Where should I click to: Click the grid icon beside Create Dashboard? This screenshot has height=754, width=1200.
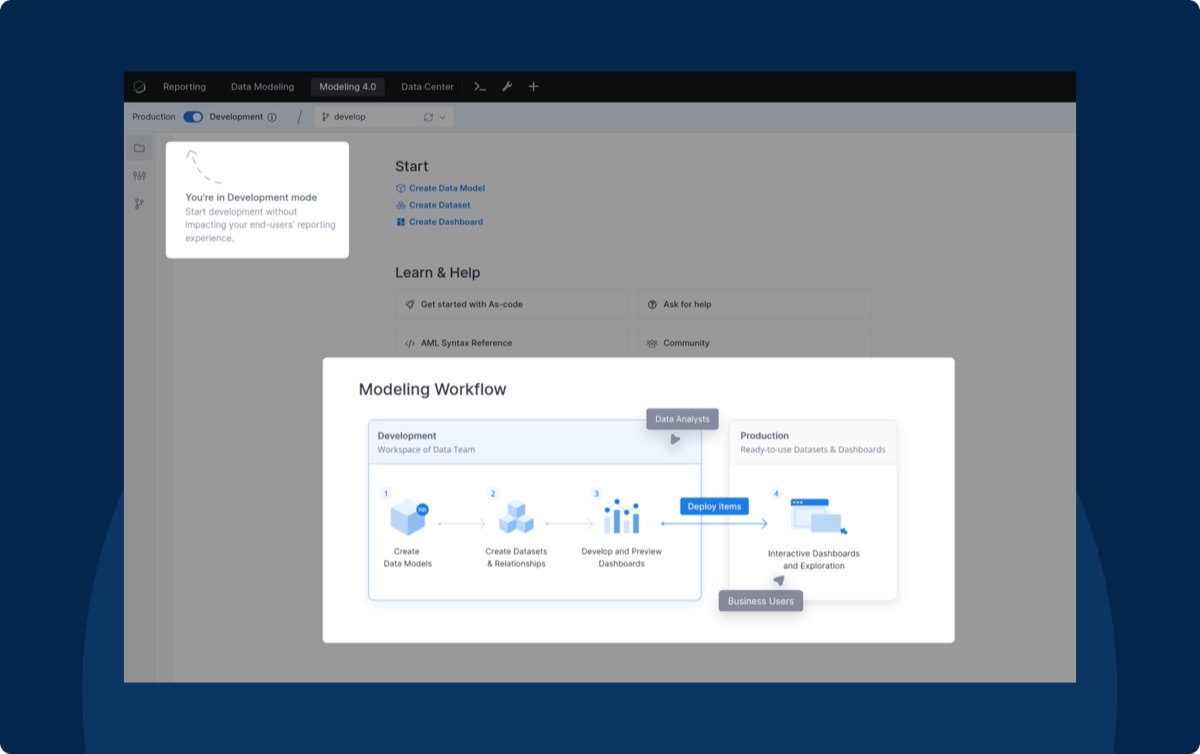tap(401, 222)
